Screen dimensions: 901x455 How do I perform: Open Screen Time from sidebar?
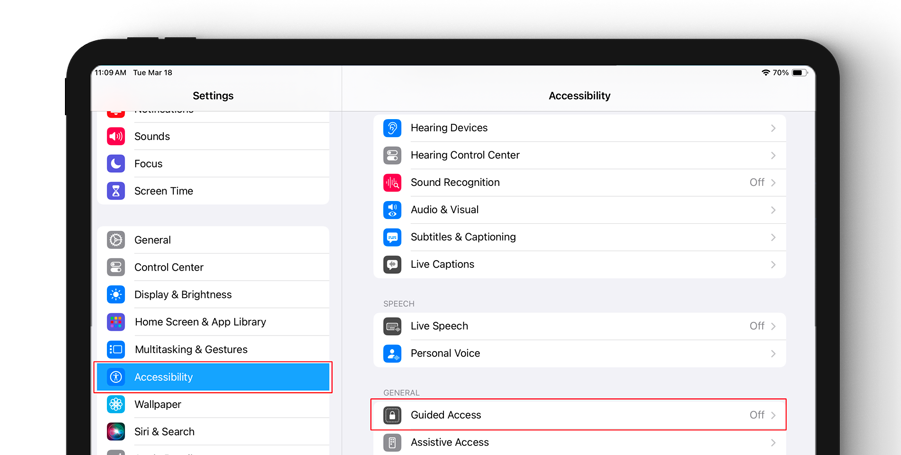pyautogui.click(x=213, y=191)
